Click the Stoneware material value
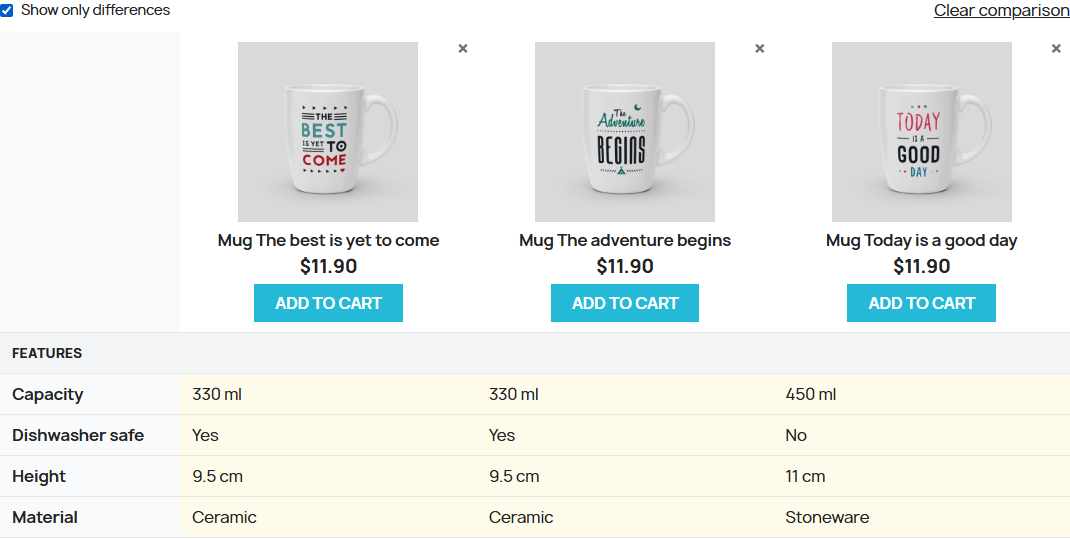The width and height of the screenshot is (1070, 539). click(827, 517)
